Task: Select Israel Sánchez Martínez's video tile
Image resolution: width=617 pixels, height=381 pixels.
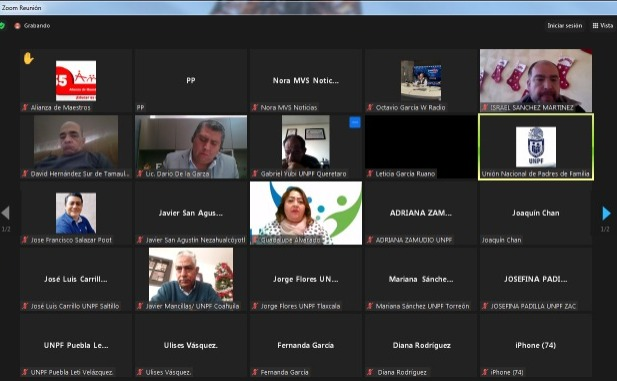Action: pos(536,80)
